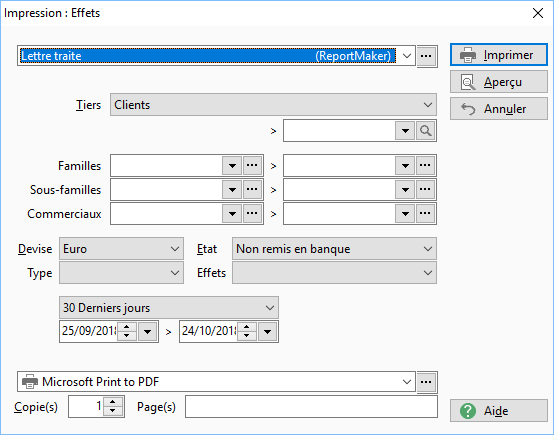Click ellipsis button of first Familles field

pyautogui.click(x=252, y=165)
